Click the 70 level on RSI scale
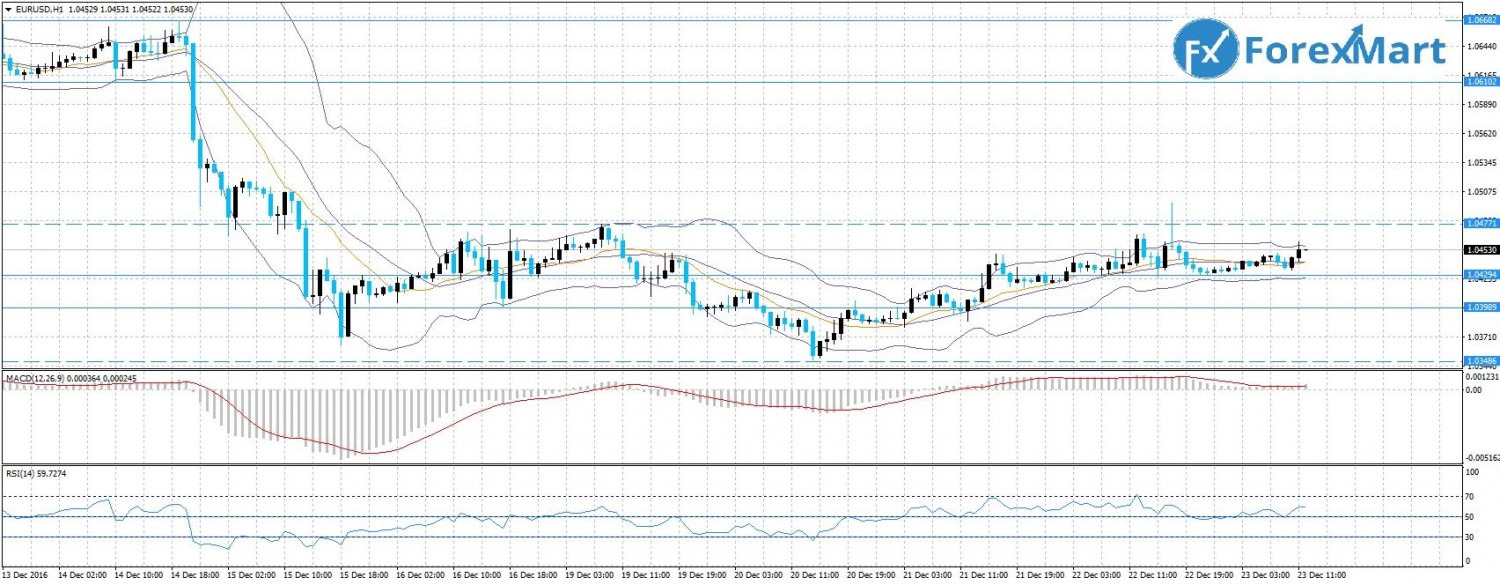Image resolution: width=1500 pixels, height=585 pixels. [1471, 496]
